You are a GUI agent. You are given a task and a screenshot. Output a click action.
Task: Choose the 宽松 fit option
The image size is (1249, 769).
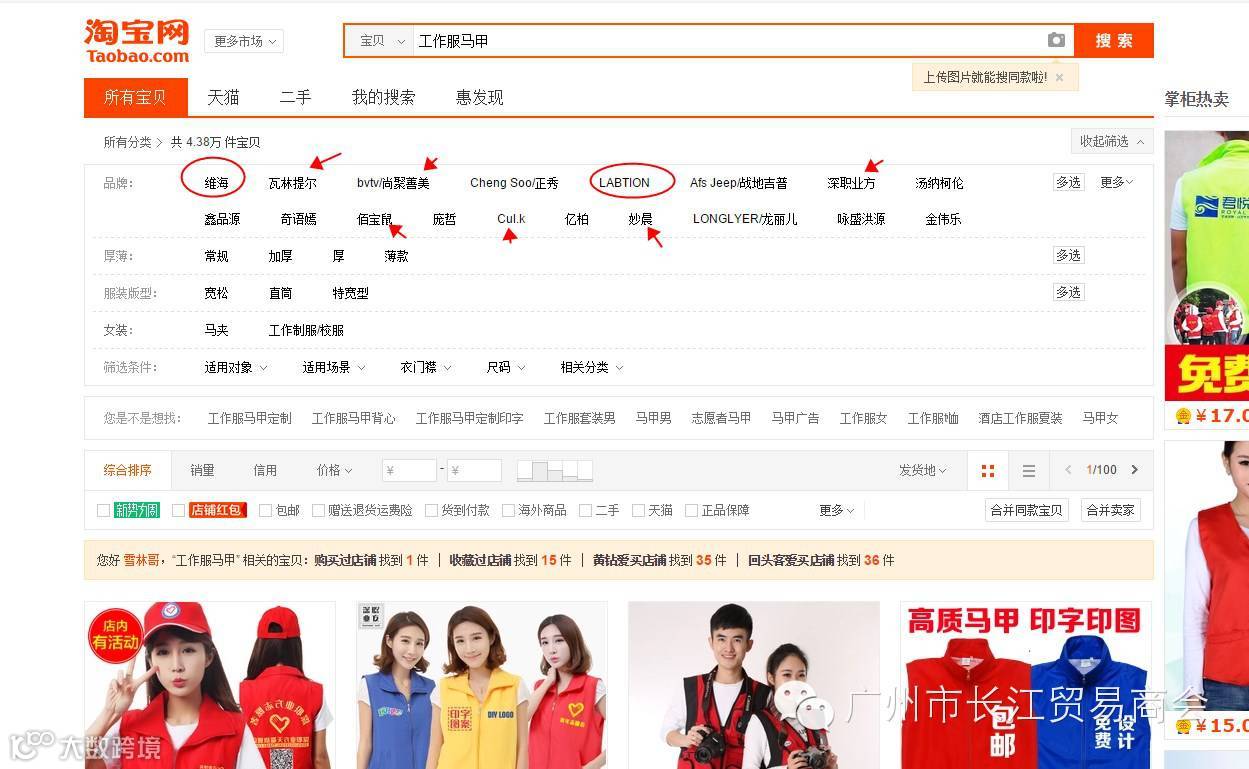click(x=217, y=293)
